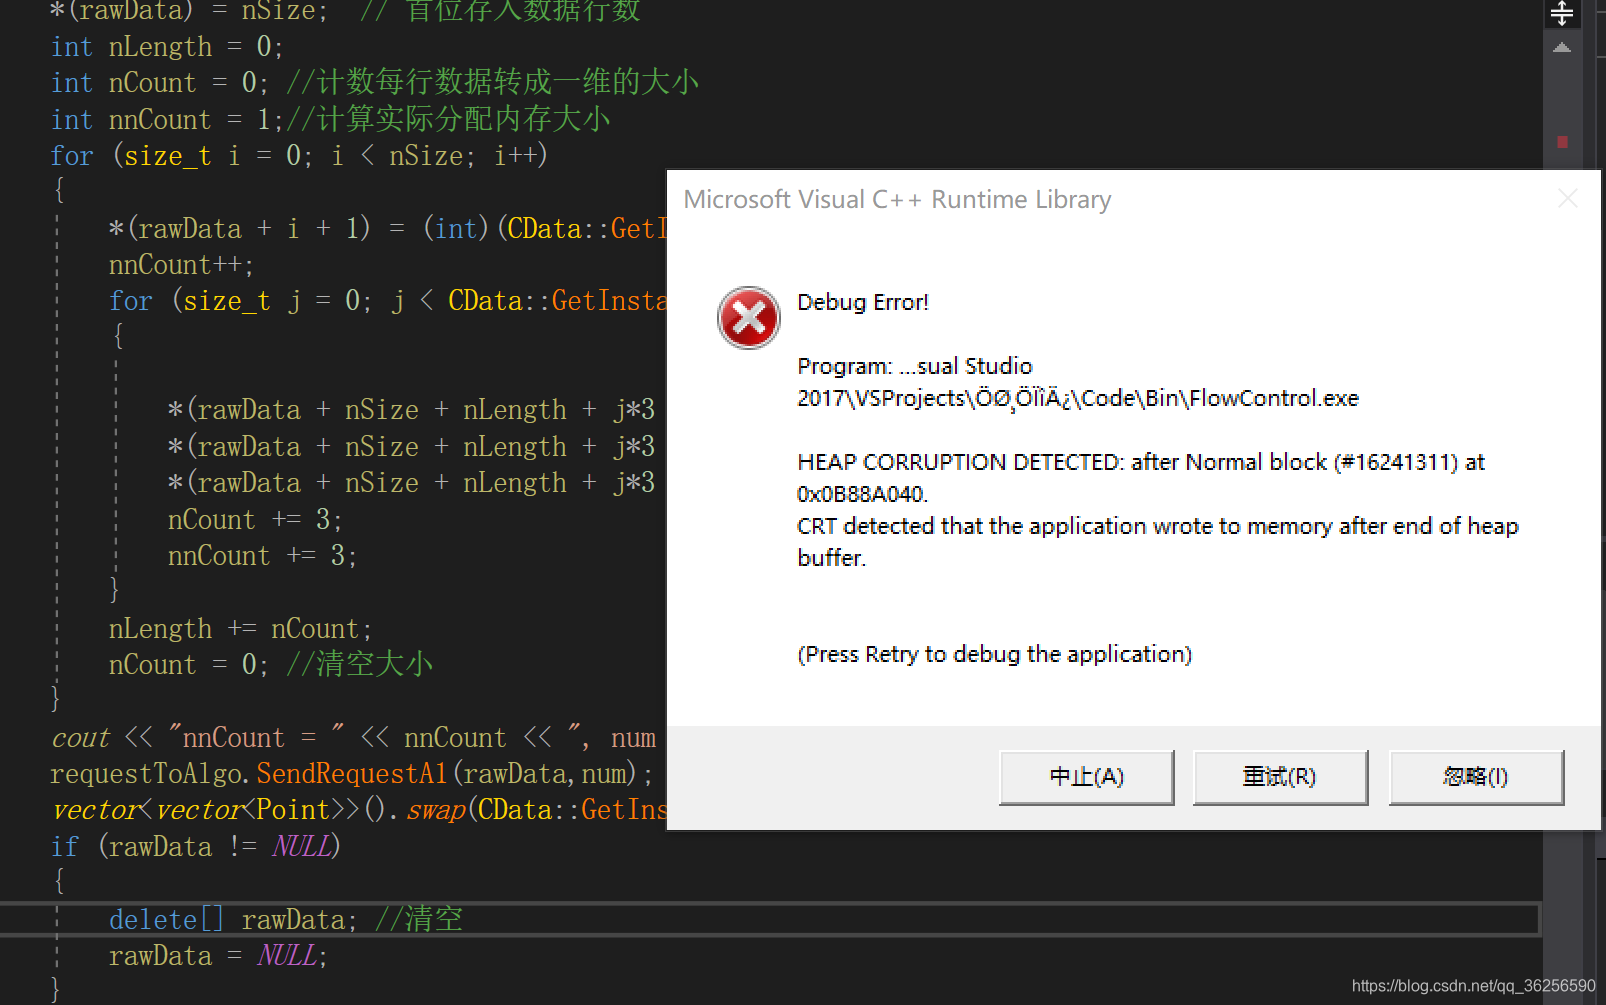Close the Runtime Library error dialog
Image resolution: width=1606 pixels, height=1005 pixels.
[1568, 199]
